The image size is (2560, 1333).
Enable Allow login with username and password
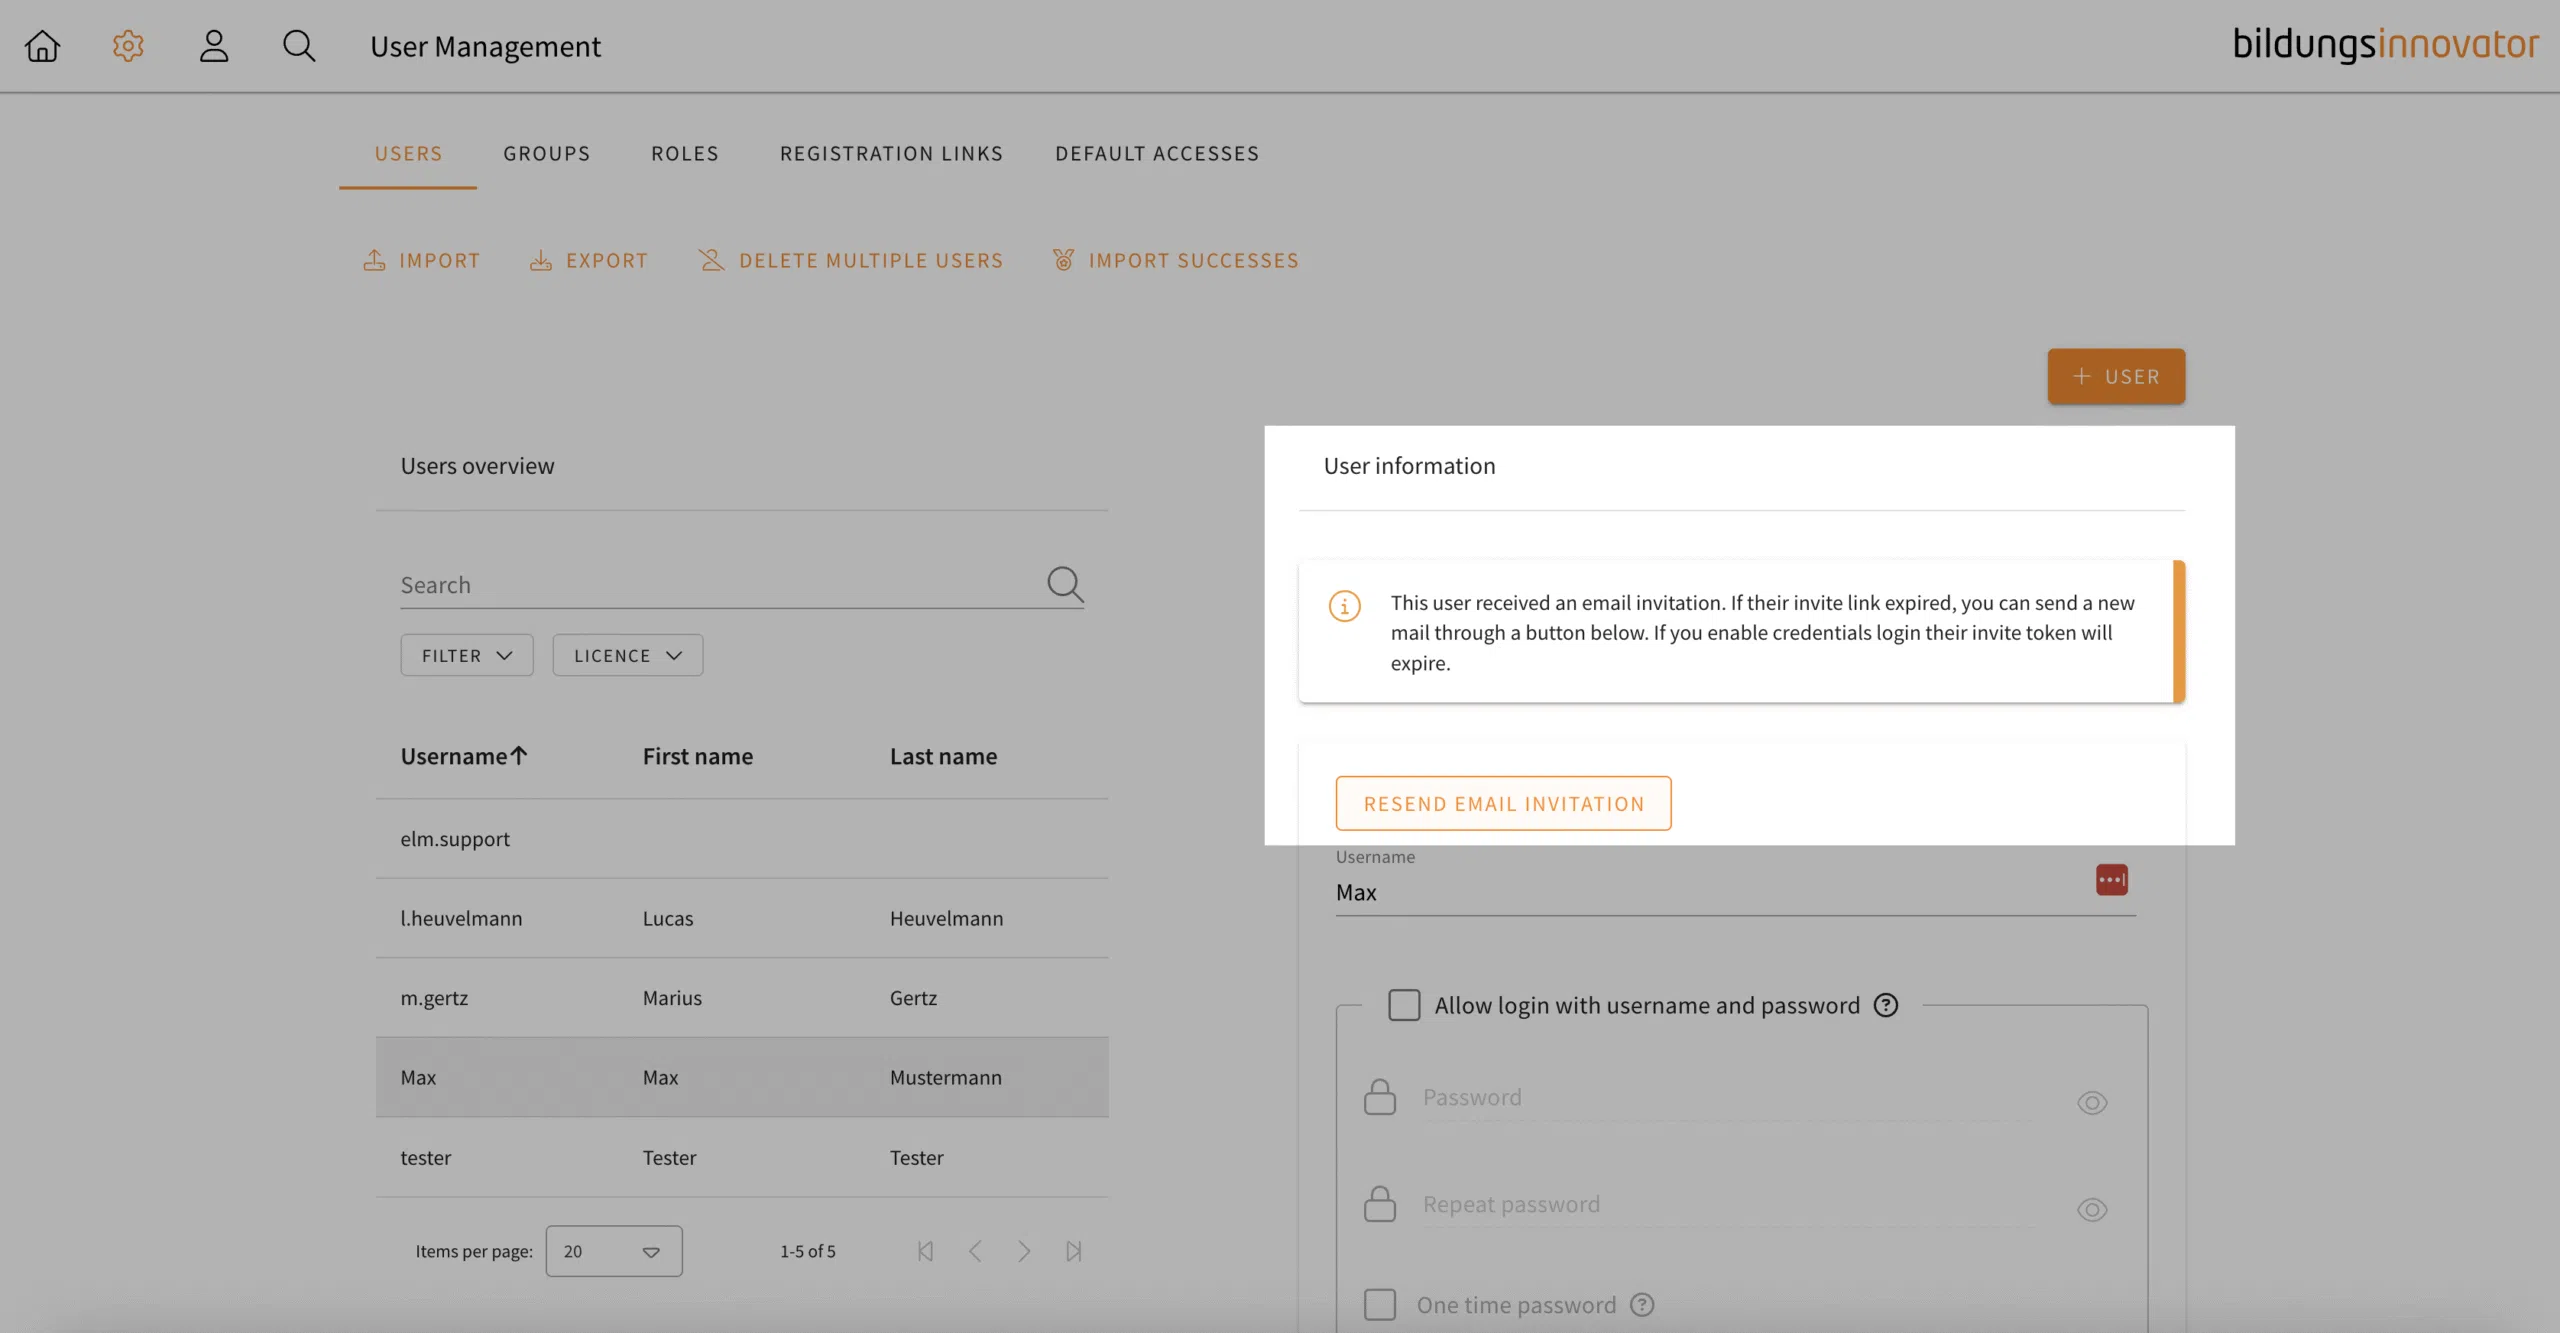click(x=1404, y=1005)
